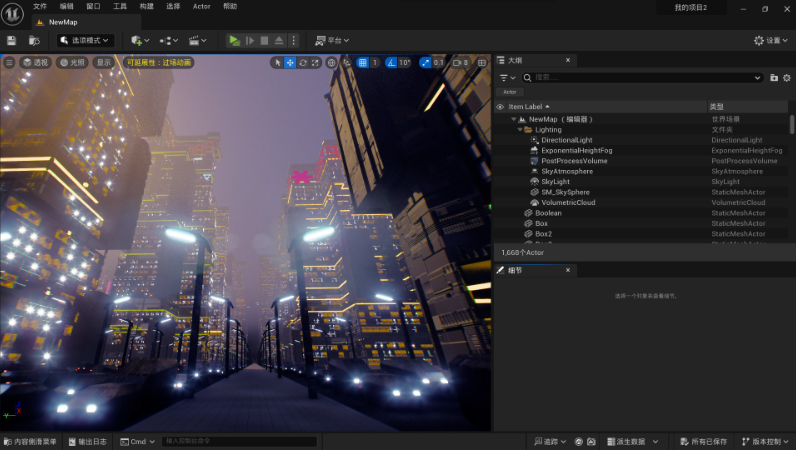Screen dimensions: 796x450
Task: Open the 编辑 (Edit) menu
Action: 67,7
